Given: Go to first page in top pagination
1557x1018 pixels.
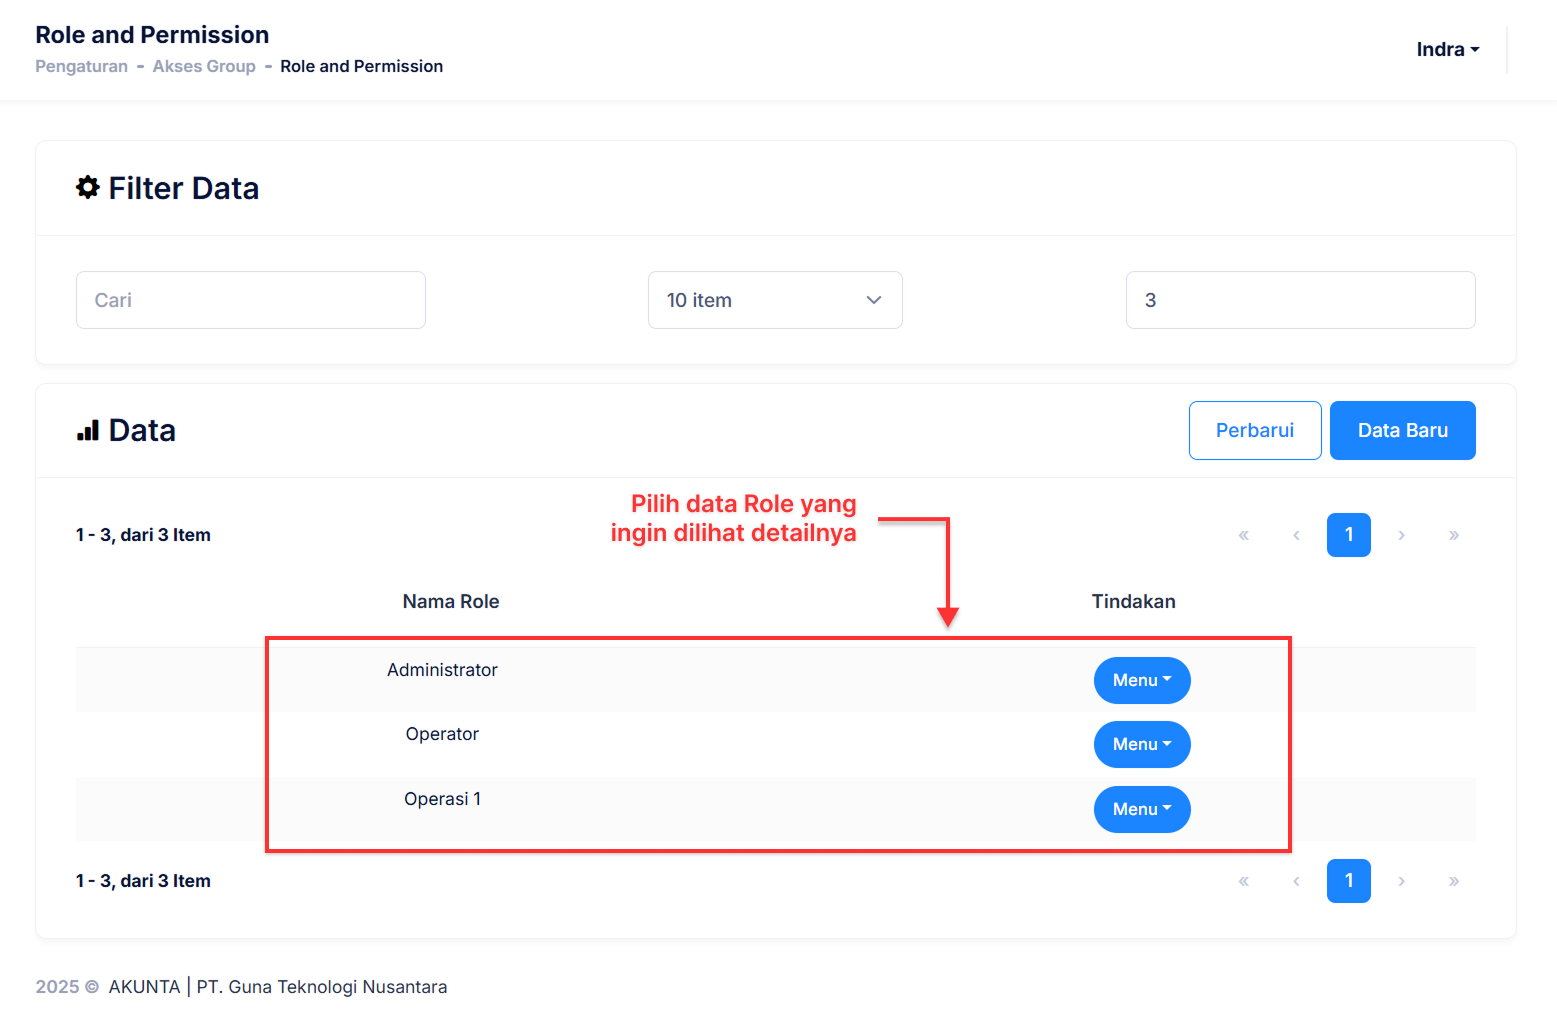Looking at the screenshot, I should [x=1244, y=535].
